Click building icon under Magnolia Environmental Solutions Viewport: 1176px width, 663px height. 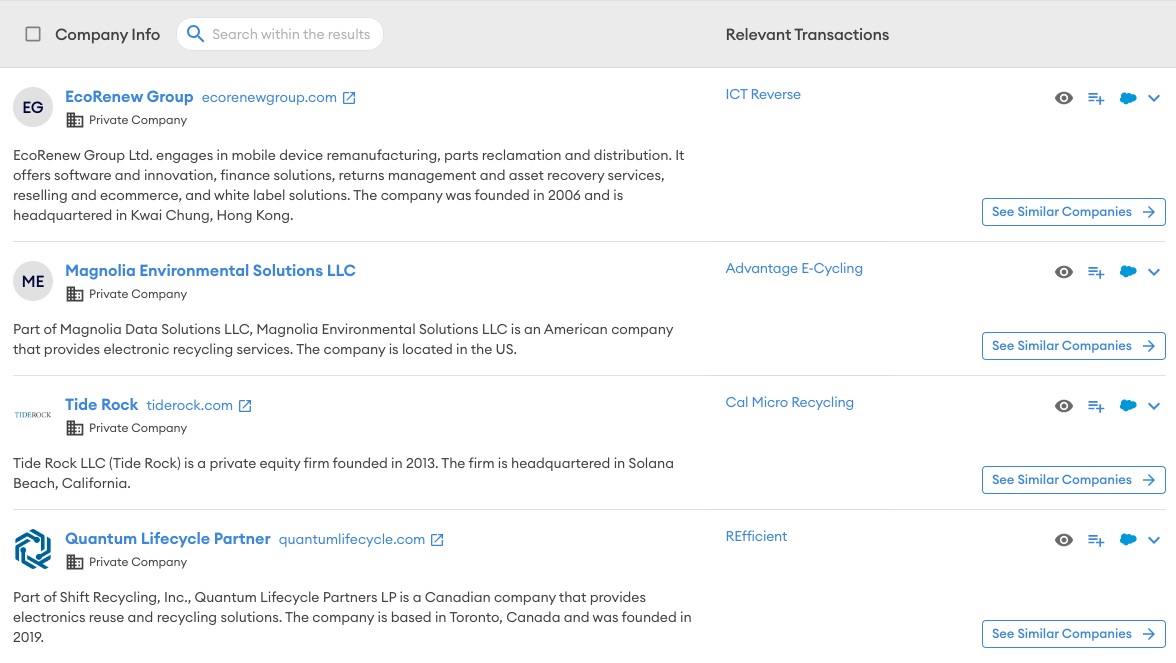tap(75, 294)
